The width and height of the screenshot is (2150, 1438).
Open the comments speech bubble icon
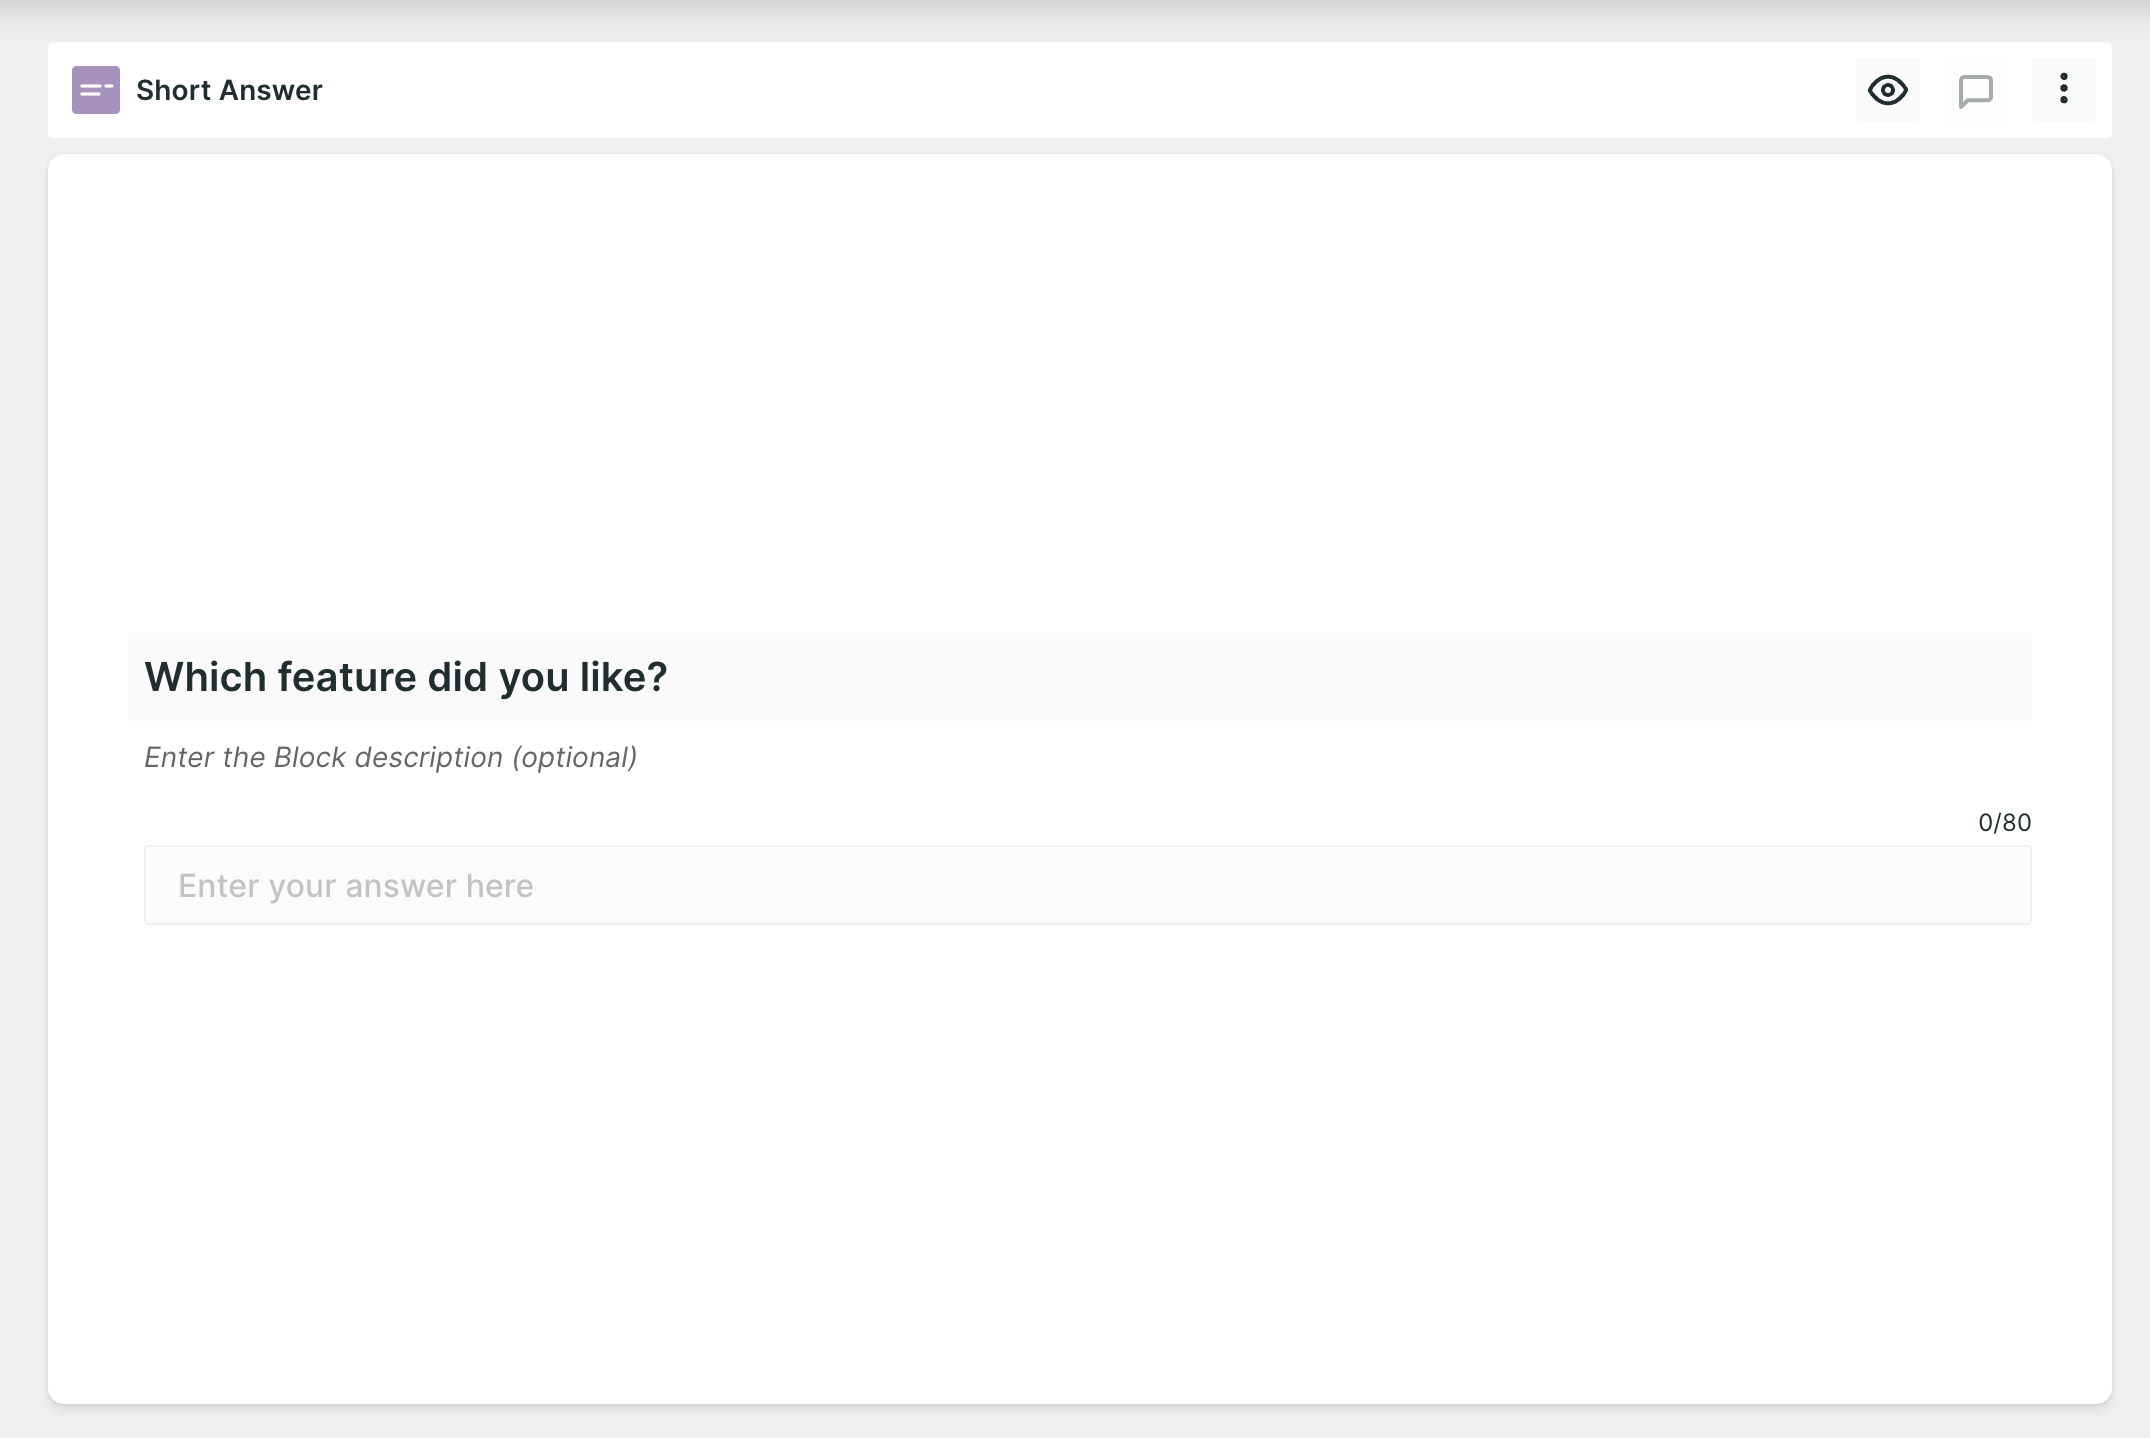[1975, 90]
